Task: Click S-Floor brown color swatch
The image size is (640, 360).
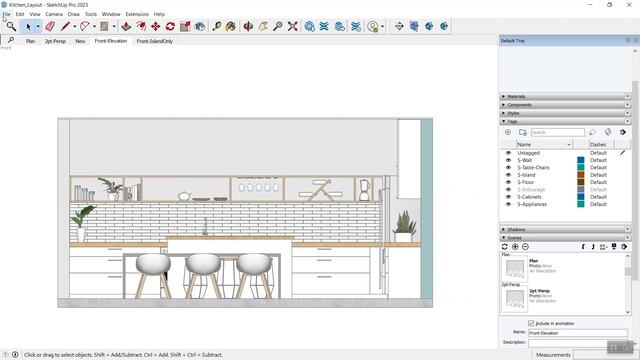Action: tap(581, 182)
